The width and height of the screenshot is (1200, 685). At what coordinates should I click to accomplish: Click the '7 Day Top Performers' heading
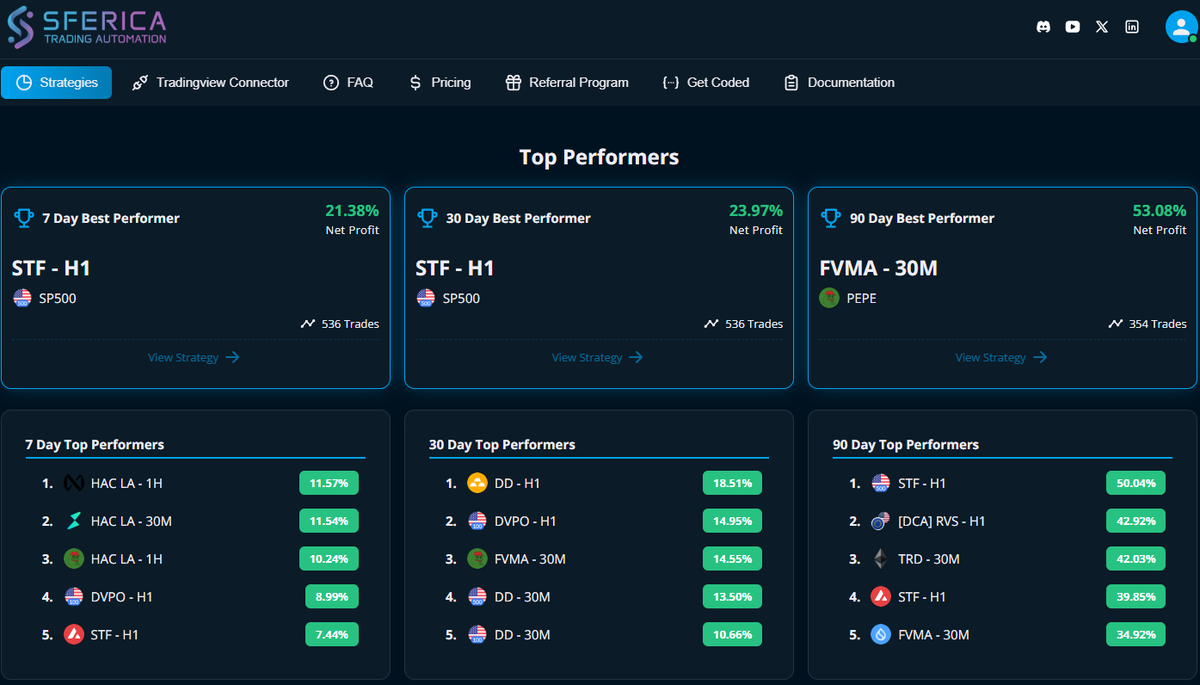(x=95, y=444)
